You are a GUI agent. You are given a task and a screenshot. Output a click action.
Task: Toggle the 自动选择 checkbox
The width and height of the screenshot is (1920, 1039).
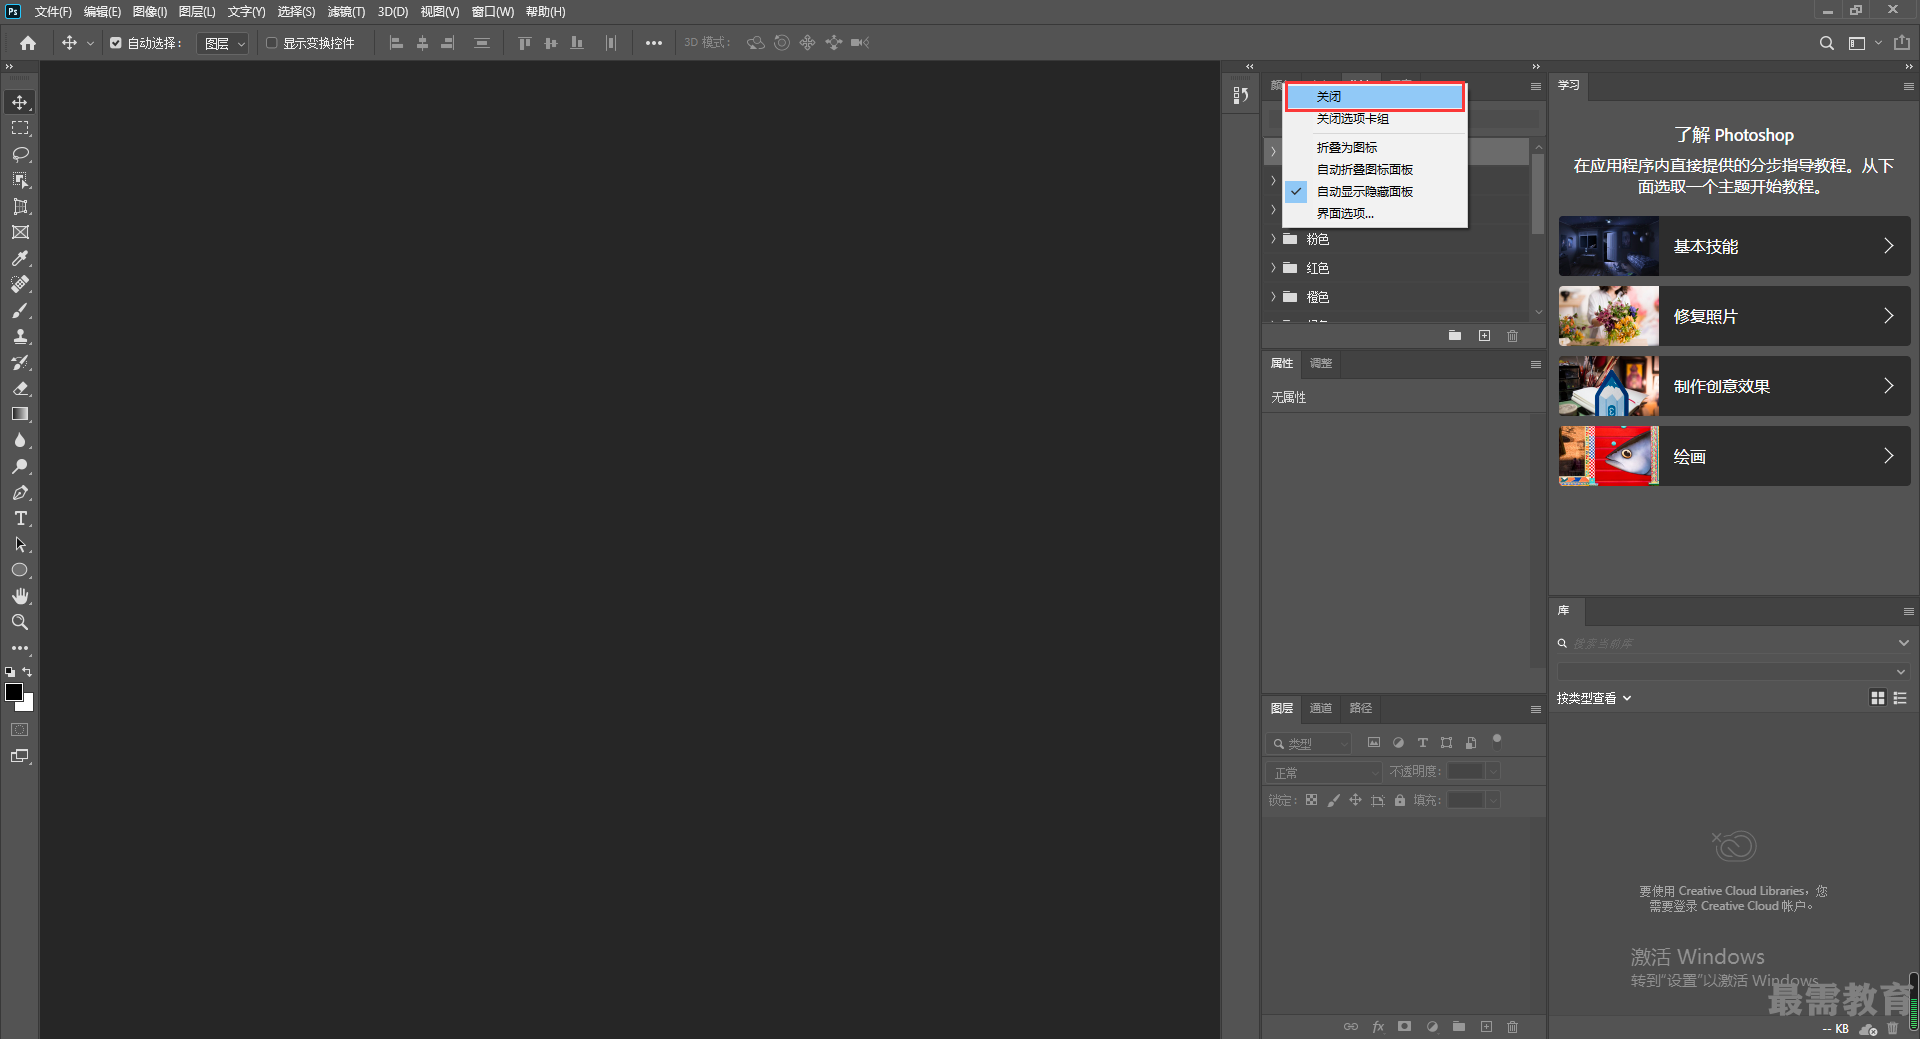(x=116, y=43)
